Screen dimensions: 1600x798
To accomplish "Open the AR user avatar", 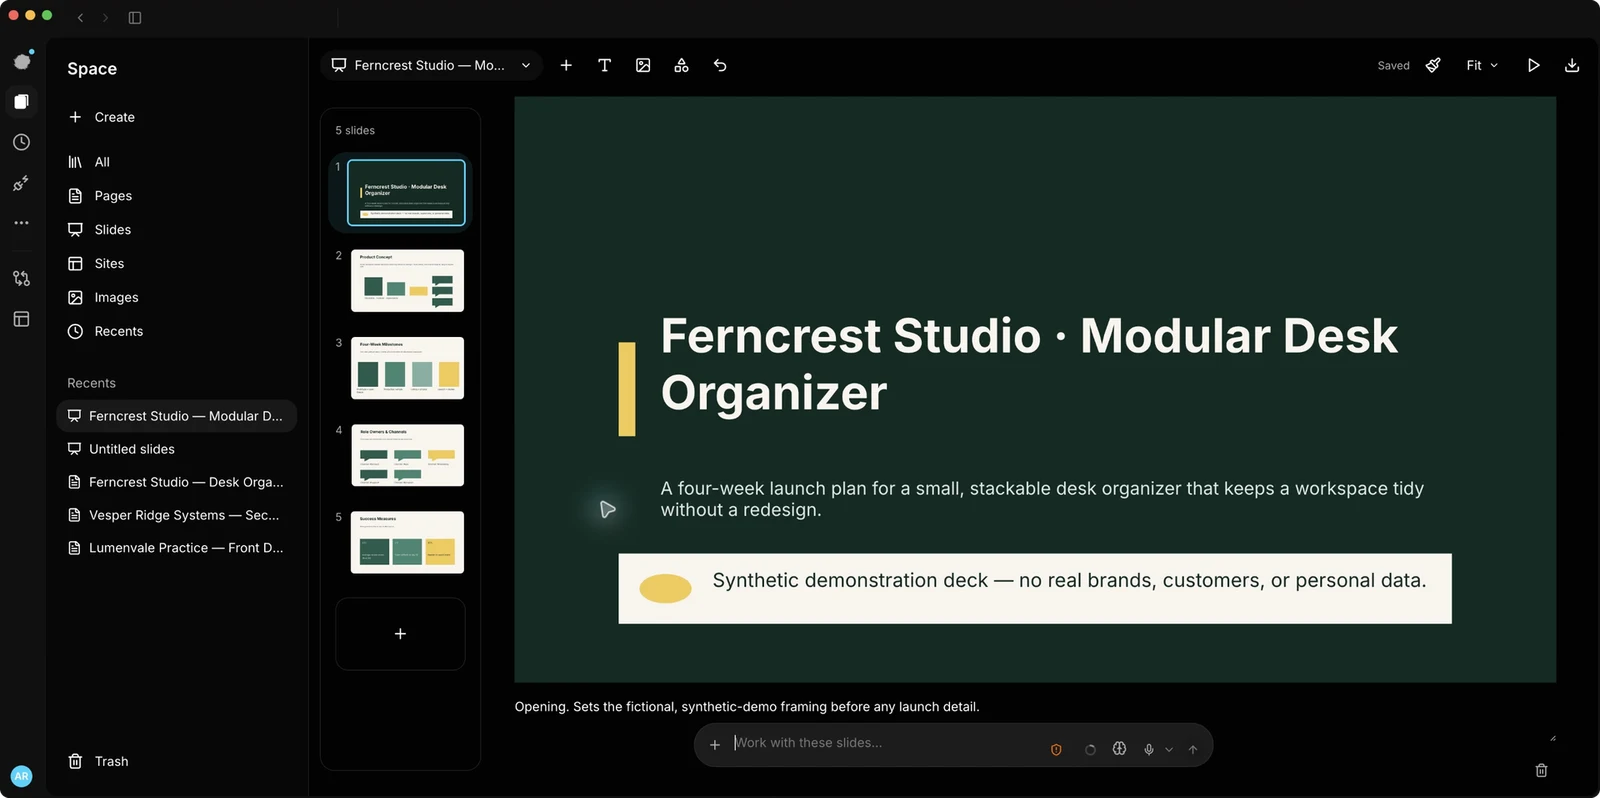I will pos(21,776).
